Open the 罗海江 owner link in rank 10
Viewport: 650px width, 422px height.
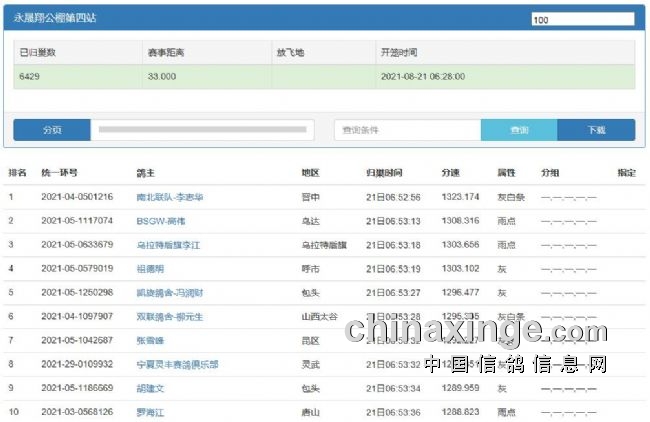(x=152, y=412)
